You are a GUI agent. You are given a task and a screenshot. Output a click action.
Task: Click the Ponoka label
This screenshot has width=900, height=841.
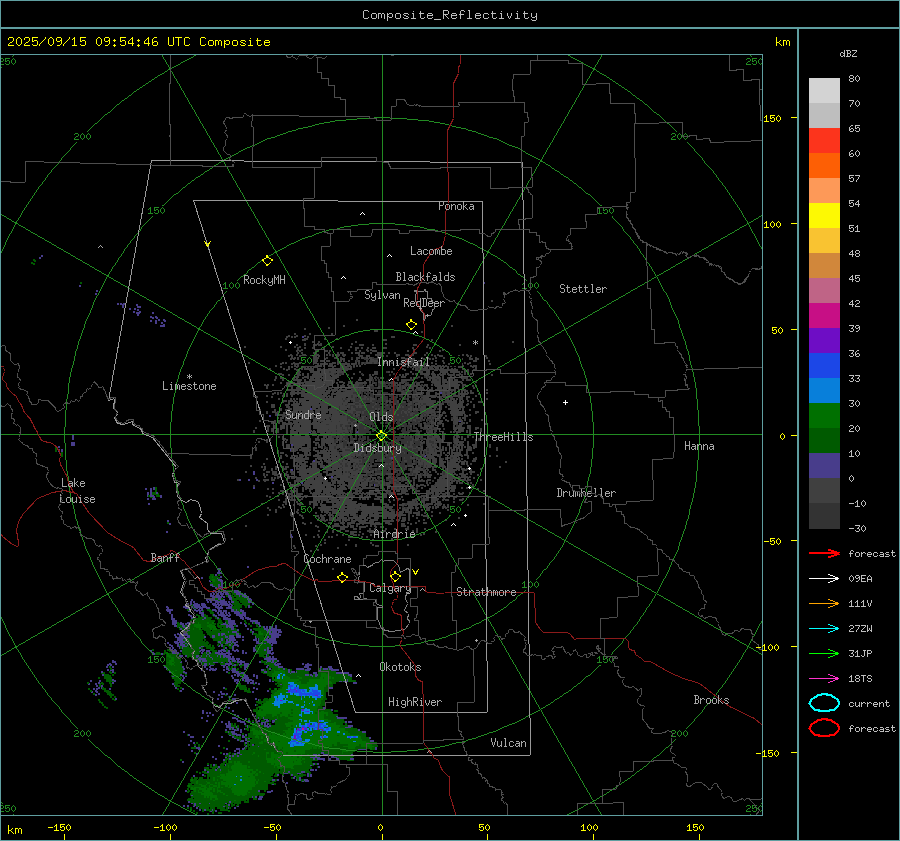(456, 206)
